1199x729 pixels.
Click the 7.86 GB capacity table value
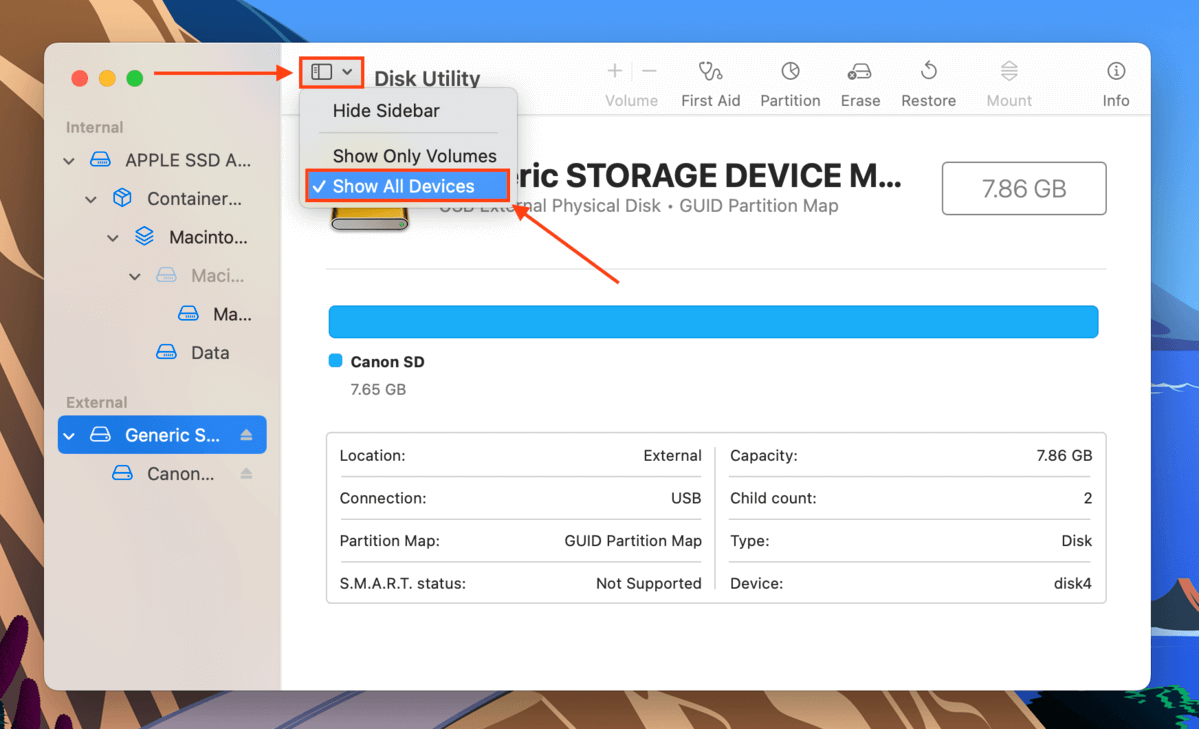tap(1064, 455)
